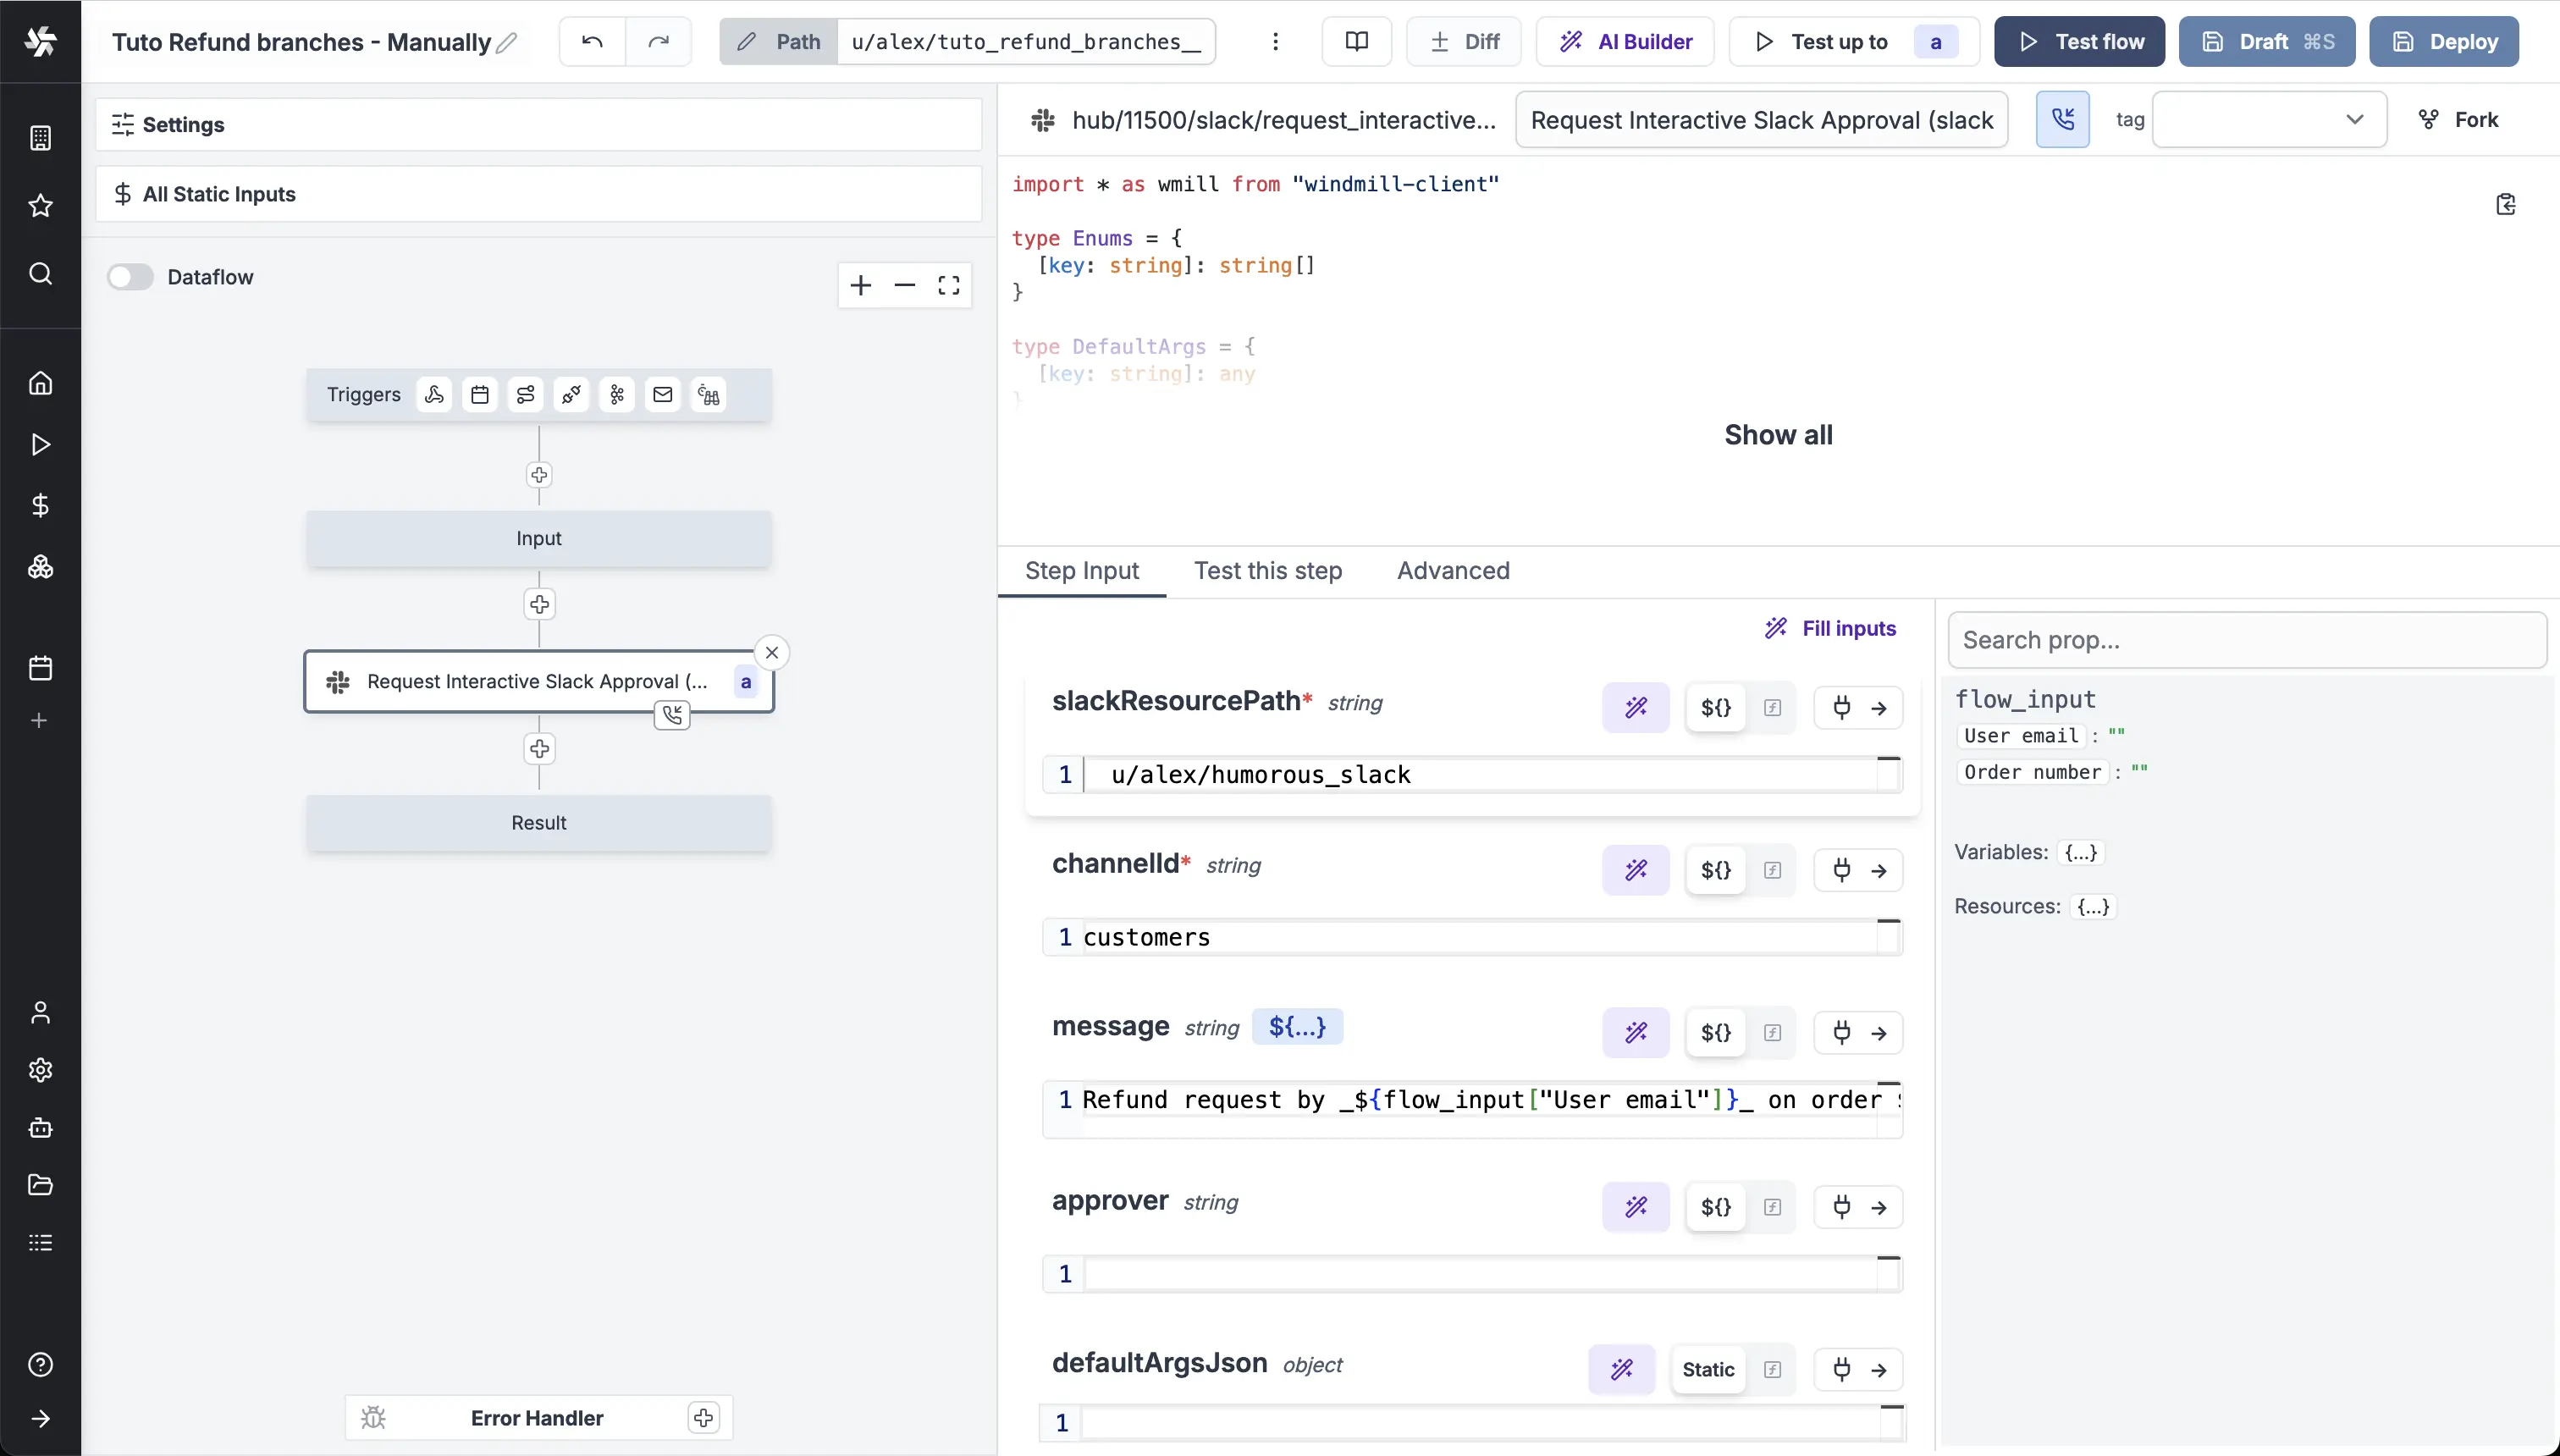Viewport: 2560px width, 1456px height.
Task: Open Resources from the left sidebar
Action: click(40, 566)
